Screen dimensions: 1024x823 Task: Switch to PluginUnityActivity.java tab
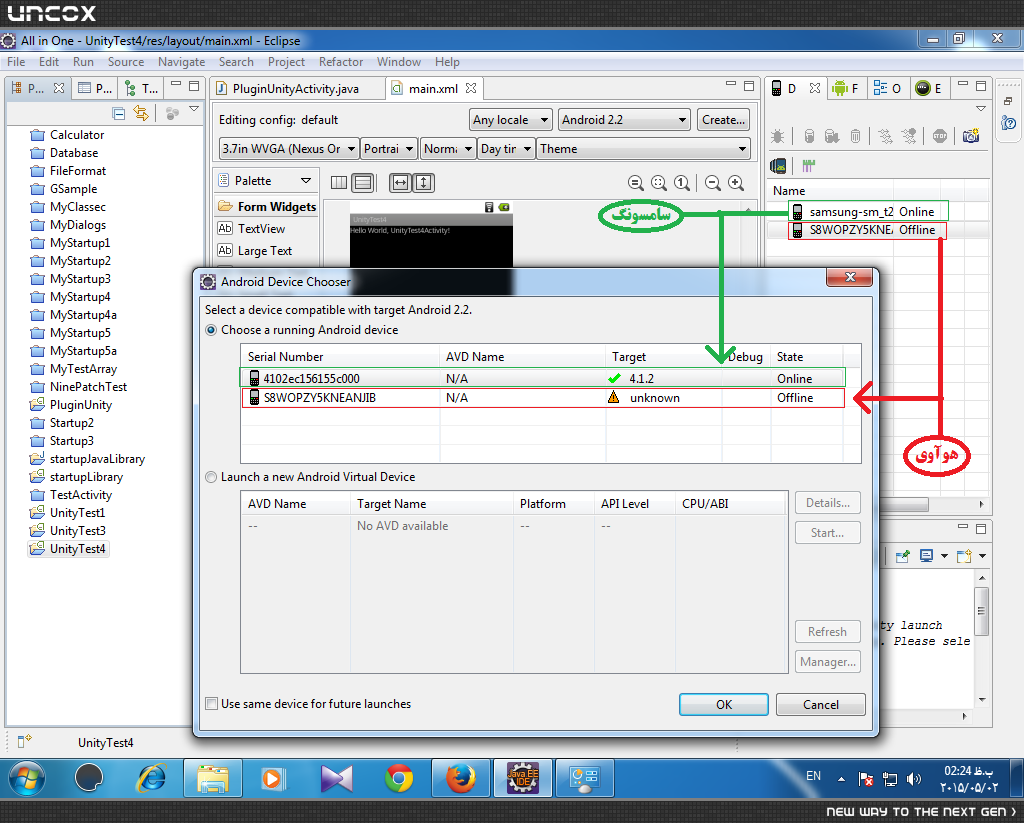(296, 89)
